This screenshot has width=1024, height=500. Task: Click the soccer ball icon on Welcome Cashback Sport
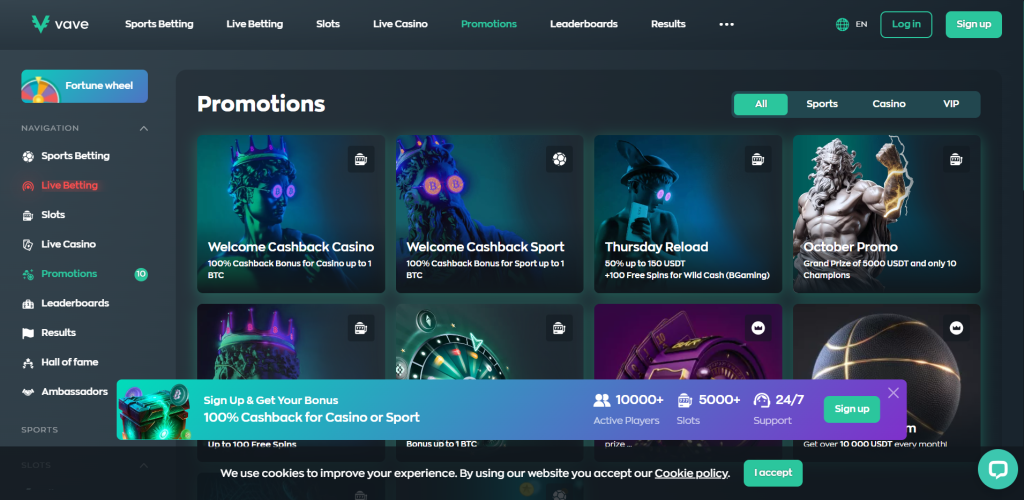[x=559, y=159]
